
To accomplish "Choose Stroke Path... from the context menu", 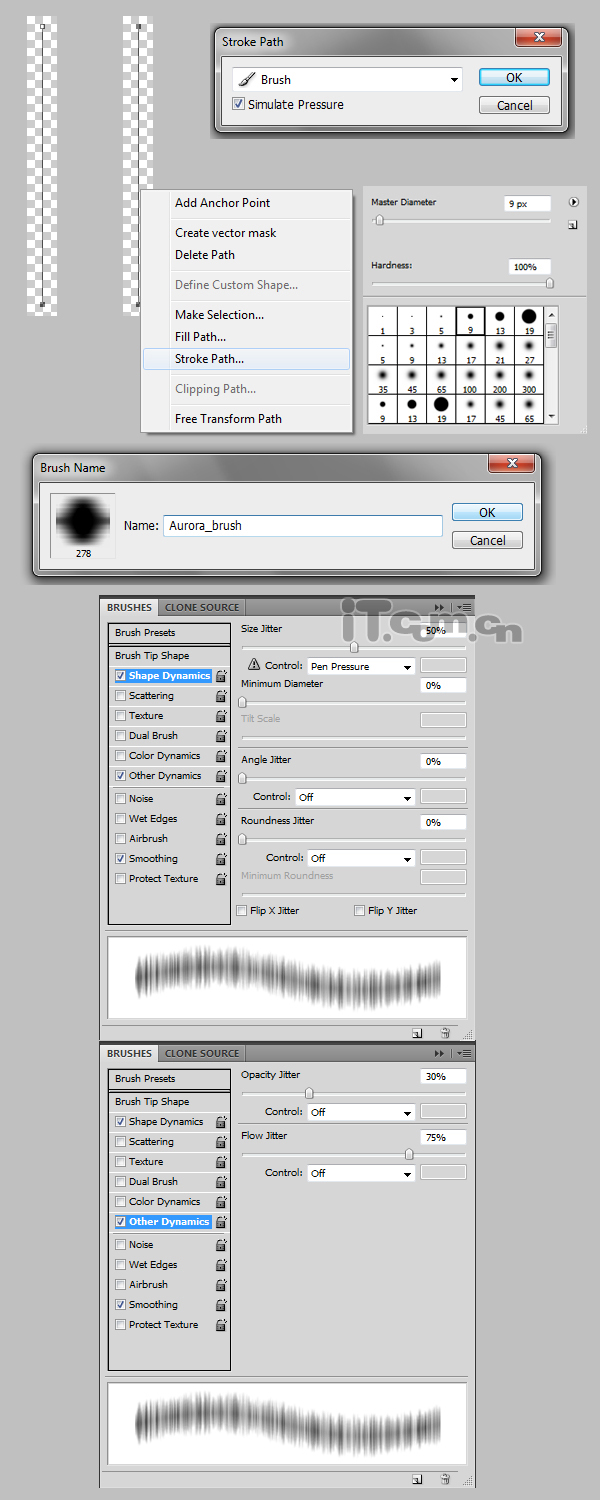I will tap(210, 359).
